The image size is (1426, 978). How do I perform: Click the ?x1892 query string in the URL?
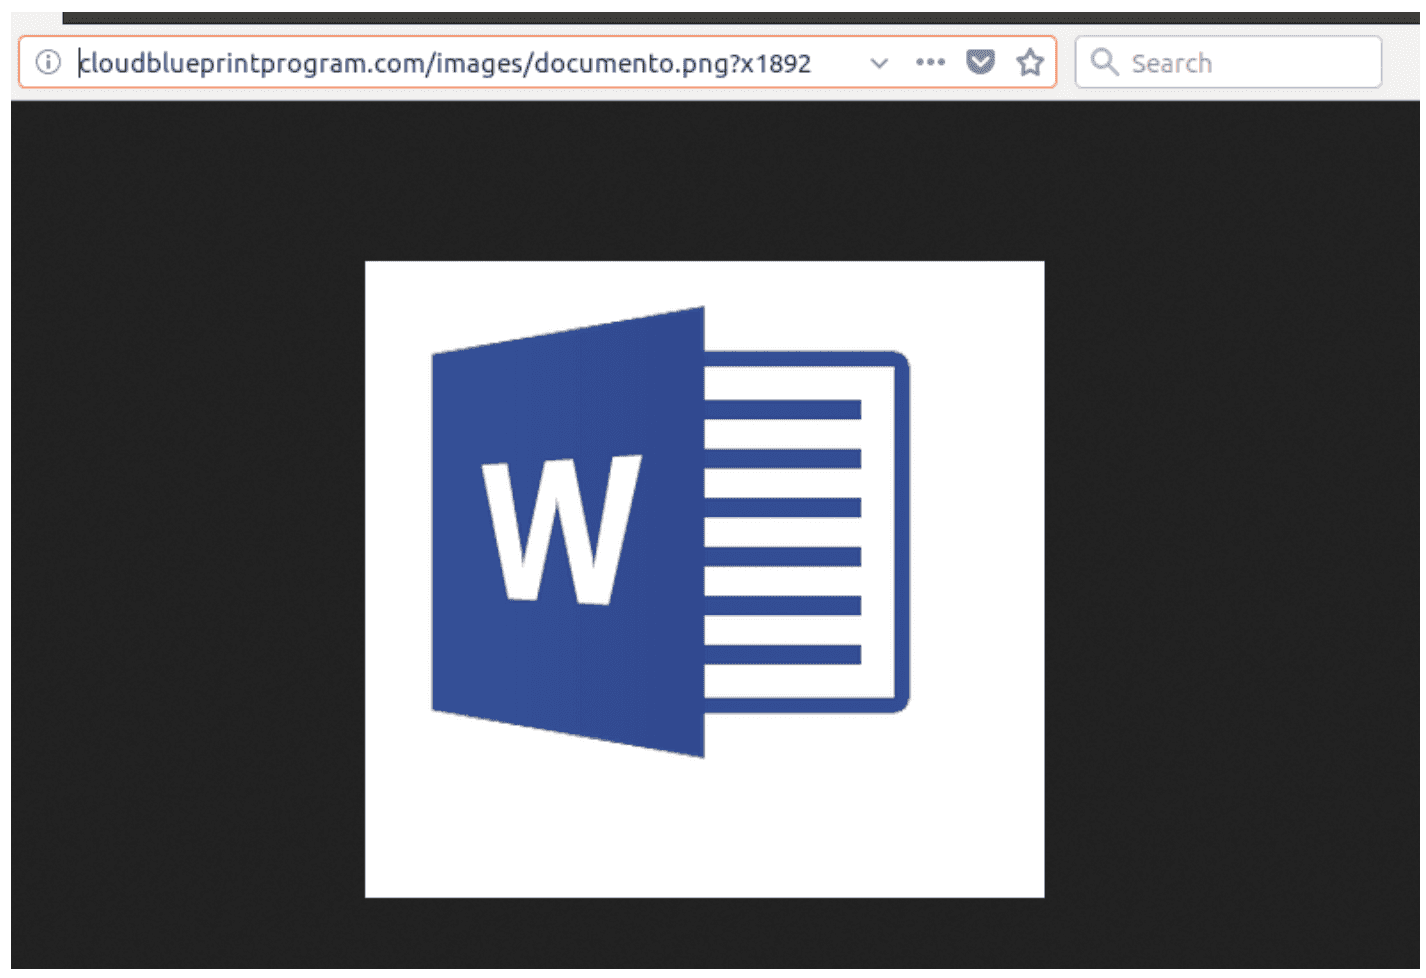(770, 64)
